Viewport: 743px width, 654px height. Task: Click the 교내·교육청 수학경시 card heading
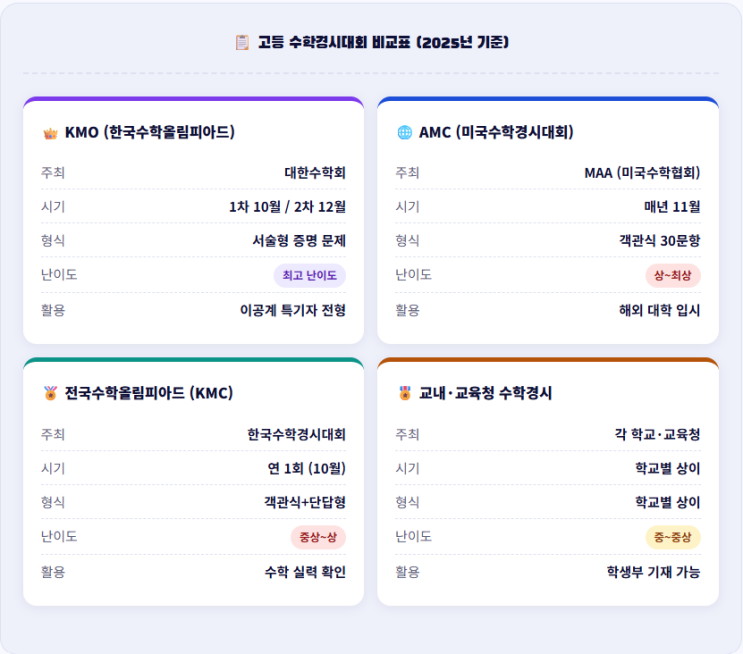pos(485,393)
